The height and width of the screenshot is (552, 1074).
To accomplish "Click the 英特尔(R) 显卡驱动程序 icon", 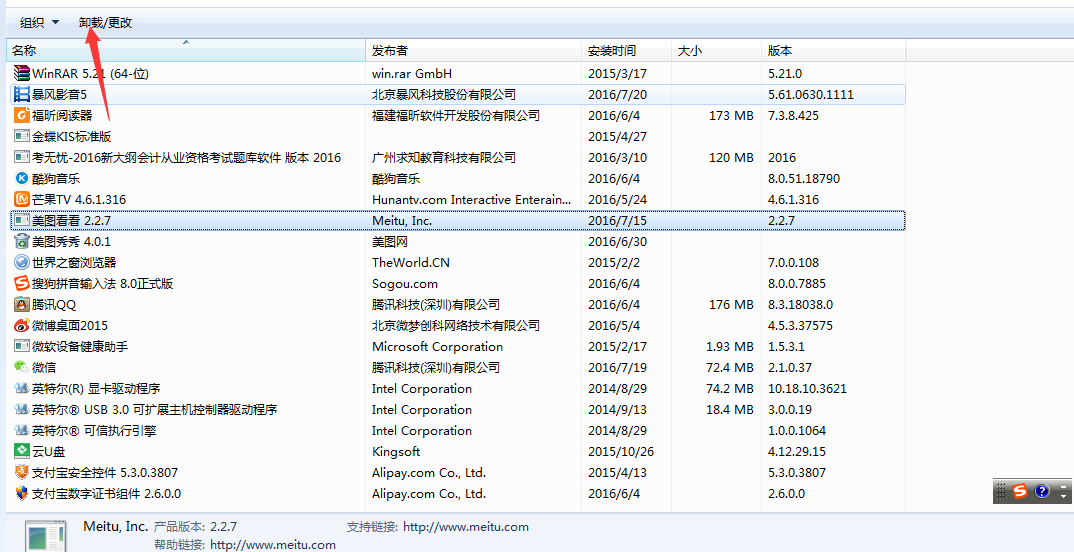I will pos(22,389).
